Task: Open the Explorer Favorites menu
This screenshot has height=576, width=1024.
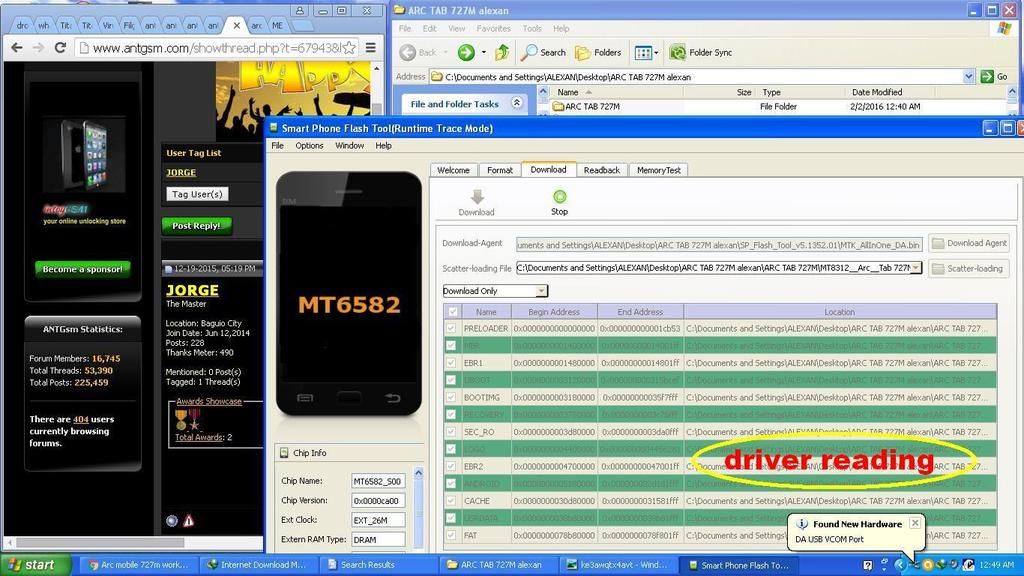Action: pos(493,29)
